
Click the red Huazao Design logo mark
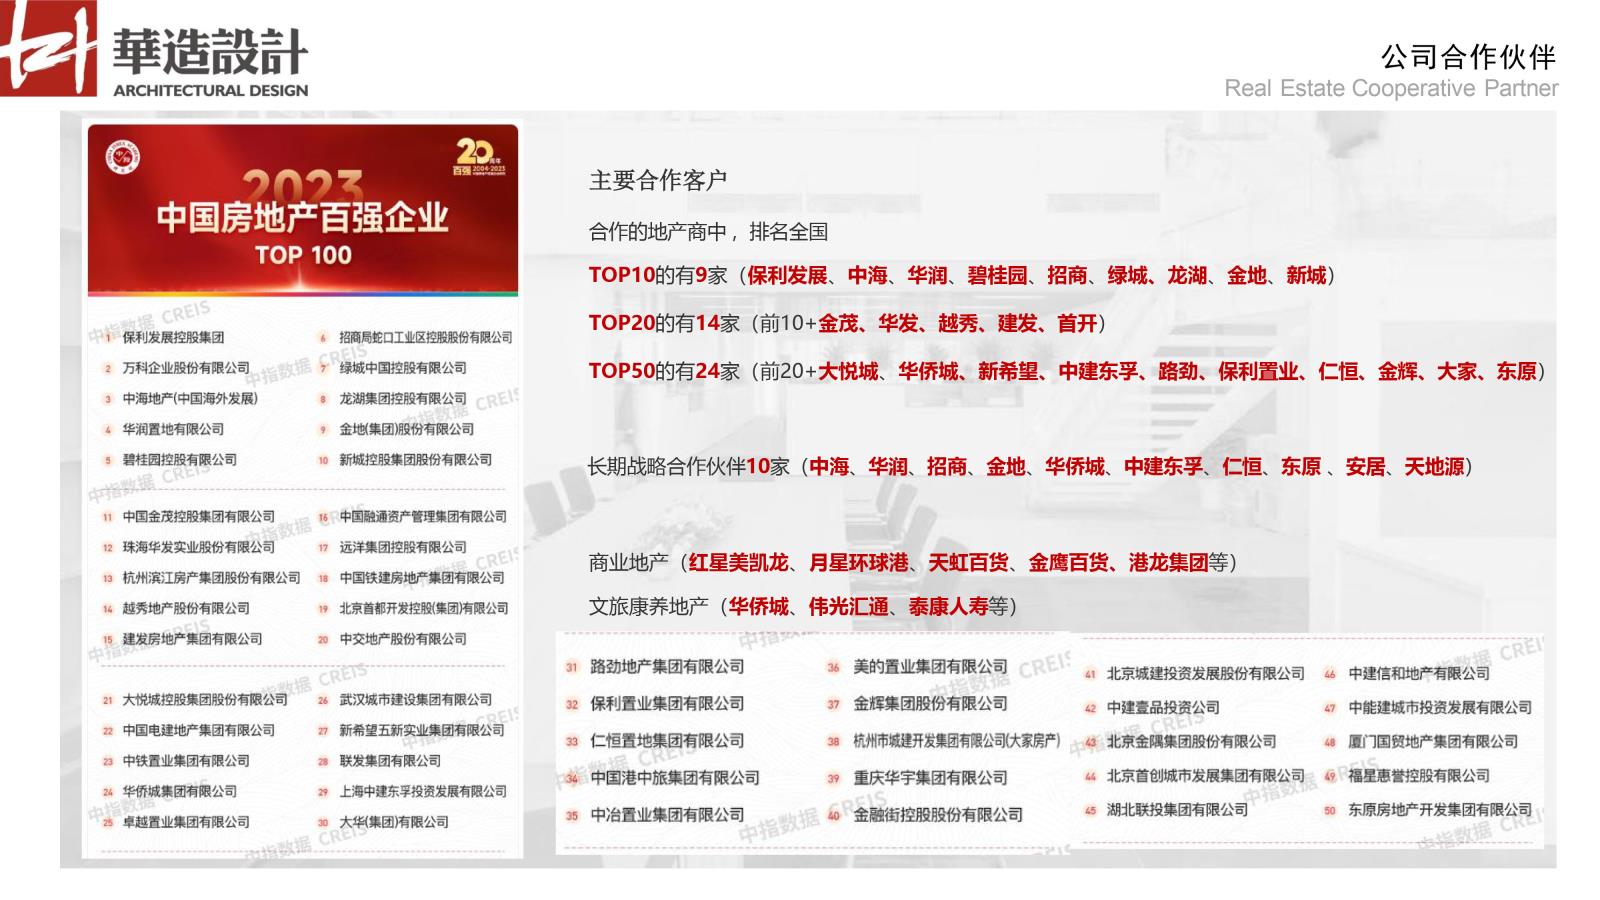coord(49,48)
